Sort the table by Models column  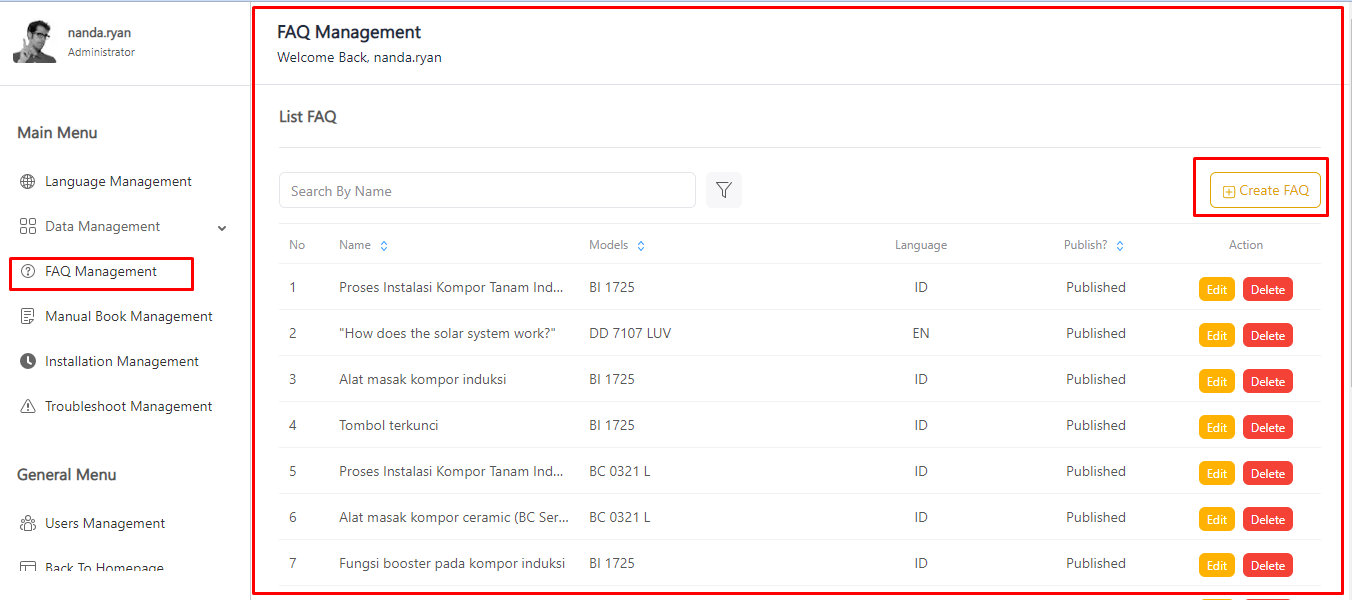(x=641, y=246)
